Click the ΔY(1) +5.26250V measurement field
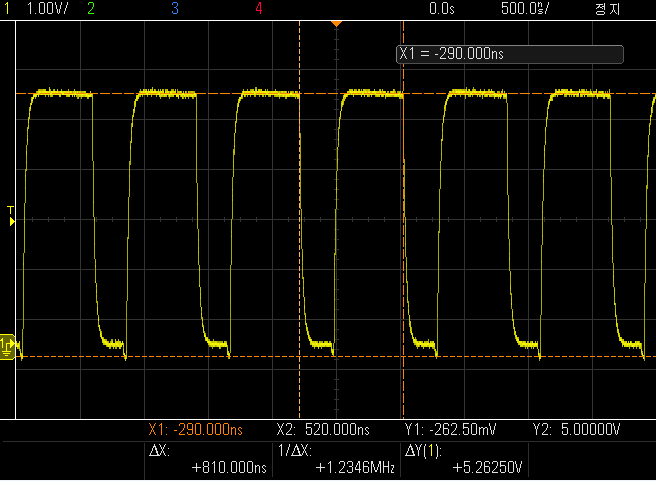Image resolution: width=656 pixels, height=481 pixels. (x=464, y=459)
